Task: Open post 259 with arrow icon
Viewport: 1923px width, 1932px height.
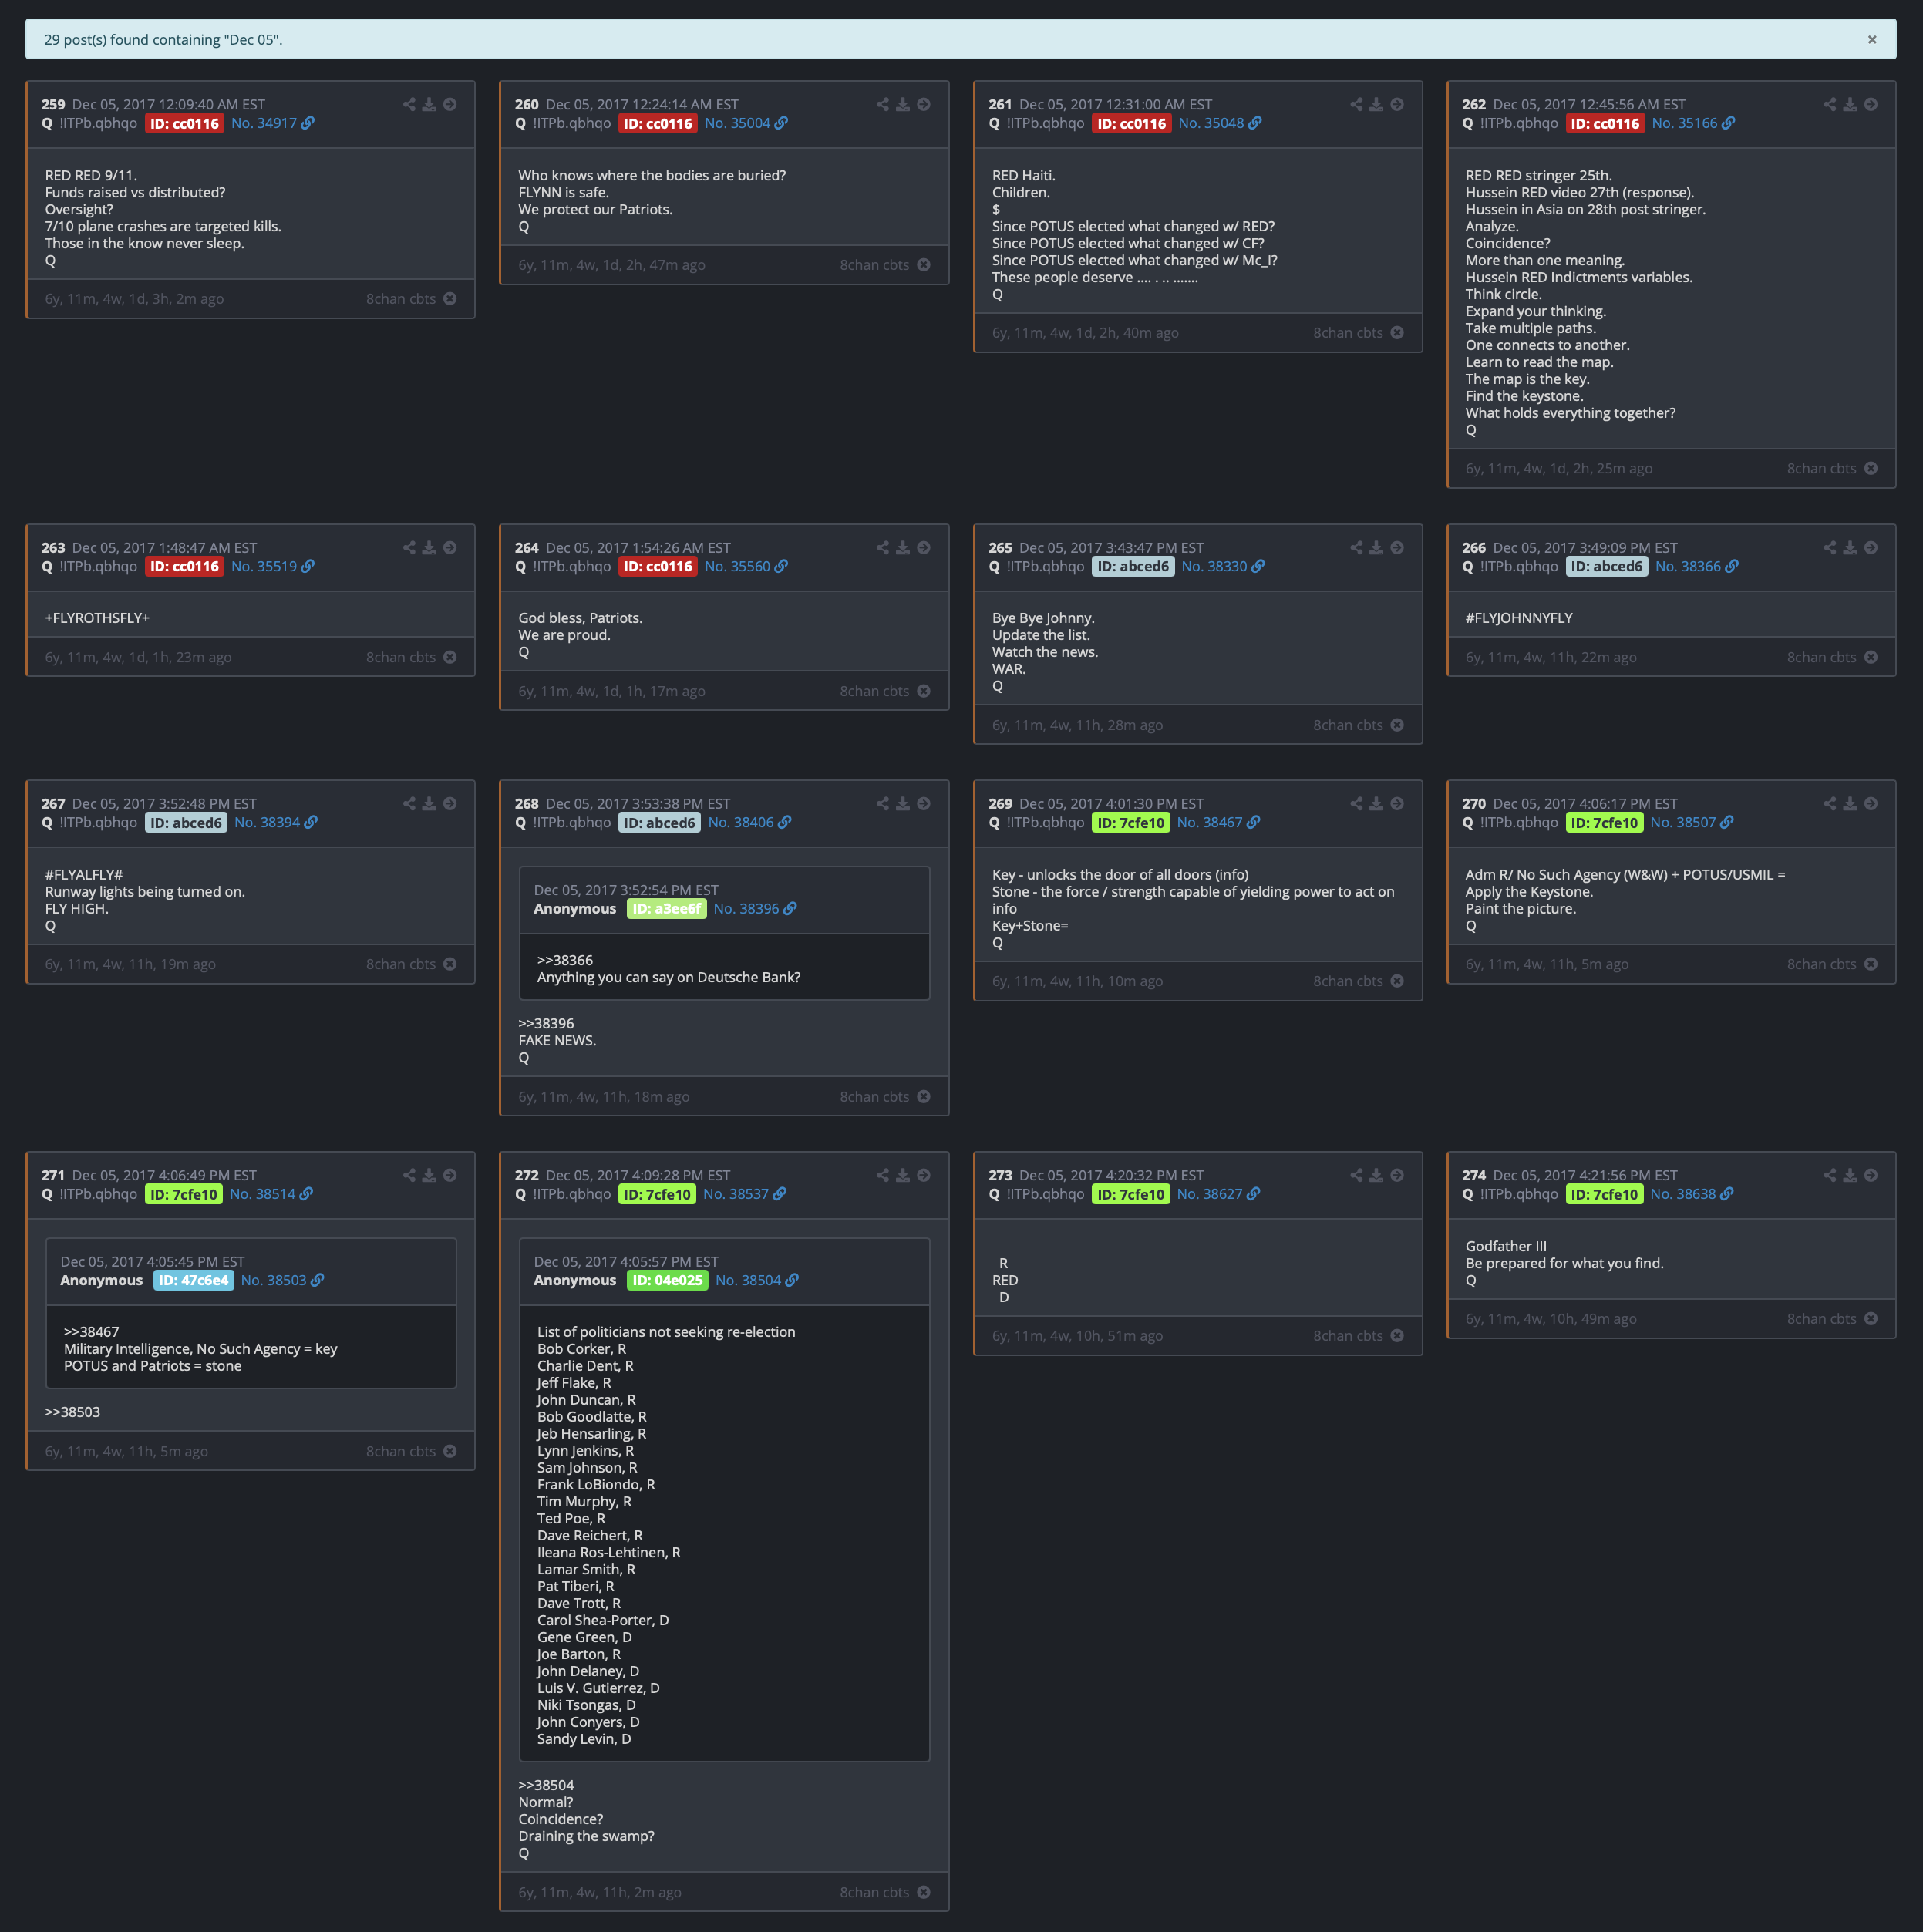Action: click(450, 104)
